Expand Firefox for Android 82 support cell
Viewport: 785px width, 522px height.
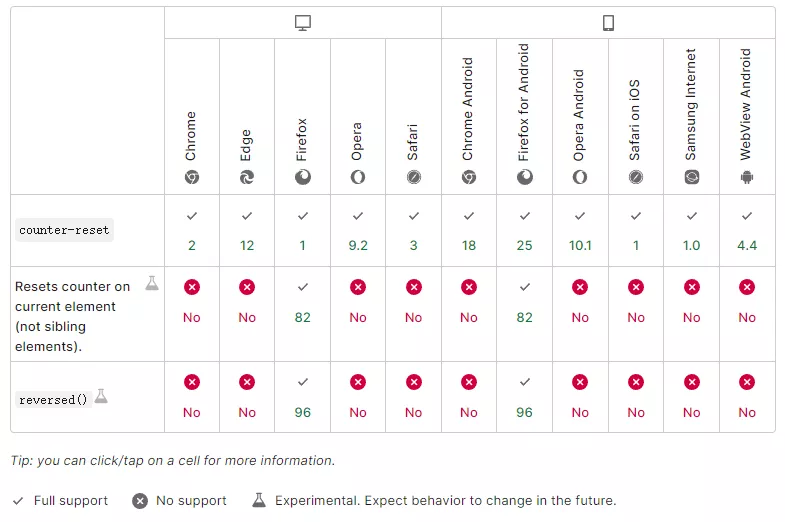525,302
